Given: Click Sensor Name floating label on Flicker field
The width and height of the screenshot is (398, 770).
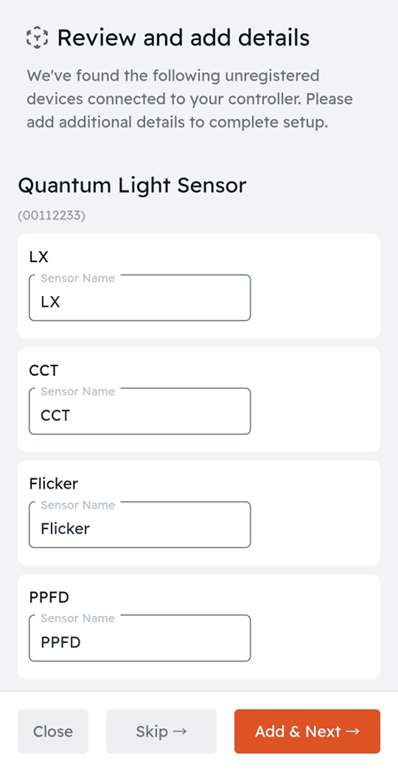Looking at the screenshot, I should coord(78,505).
